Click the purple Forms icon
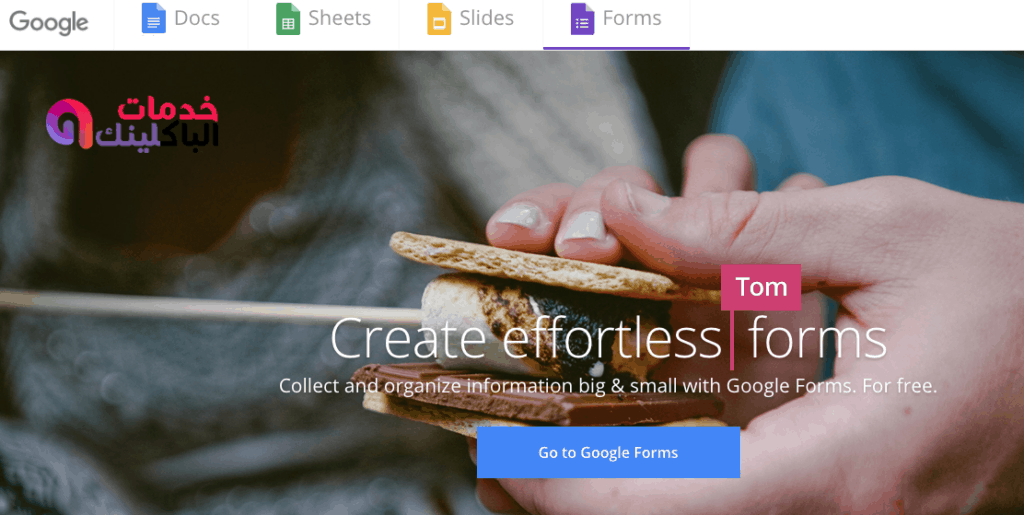 pos(583,18)
